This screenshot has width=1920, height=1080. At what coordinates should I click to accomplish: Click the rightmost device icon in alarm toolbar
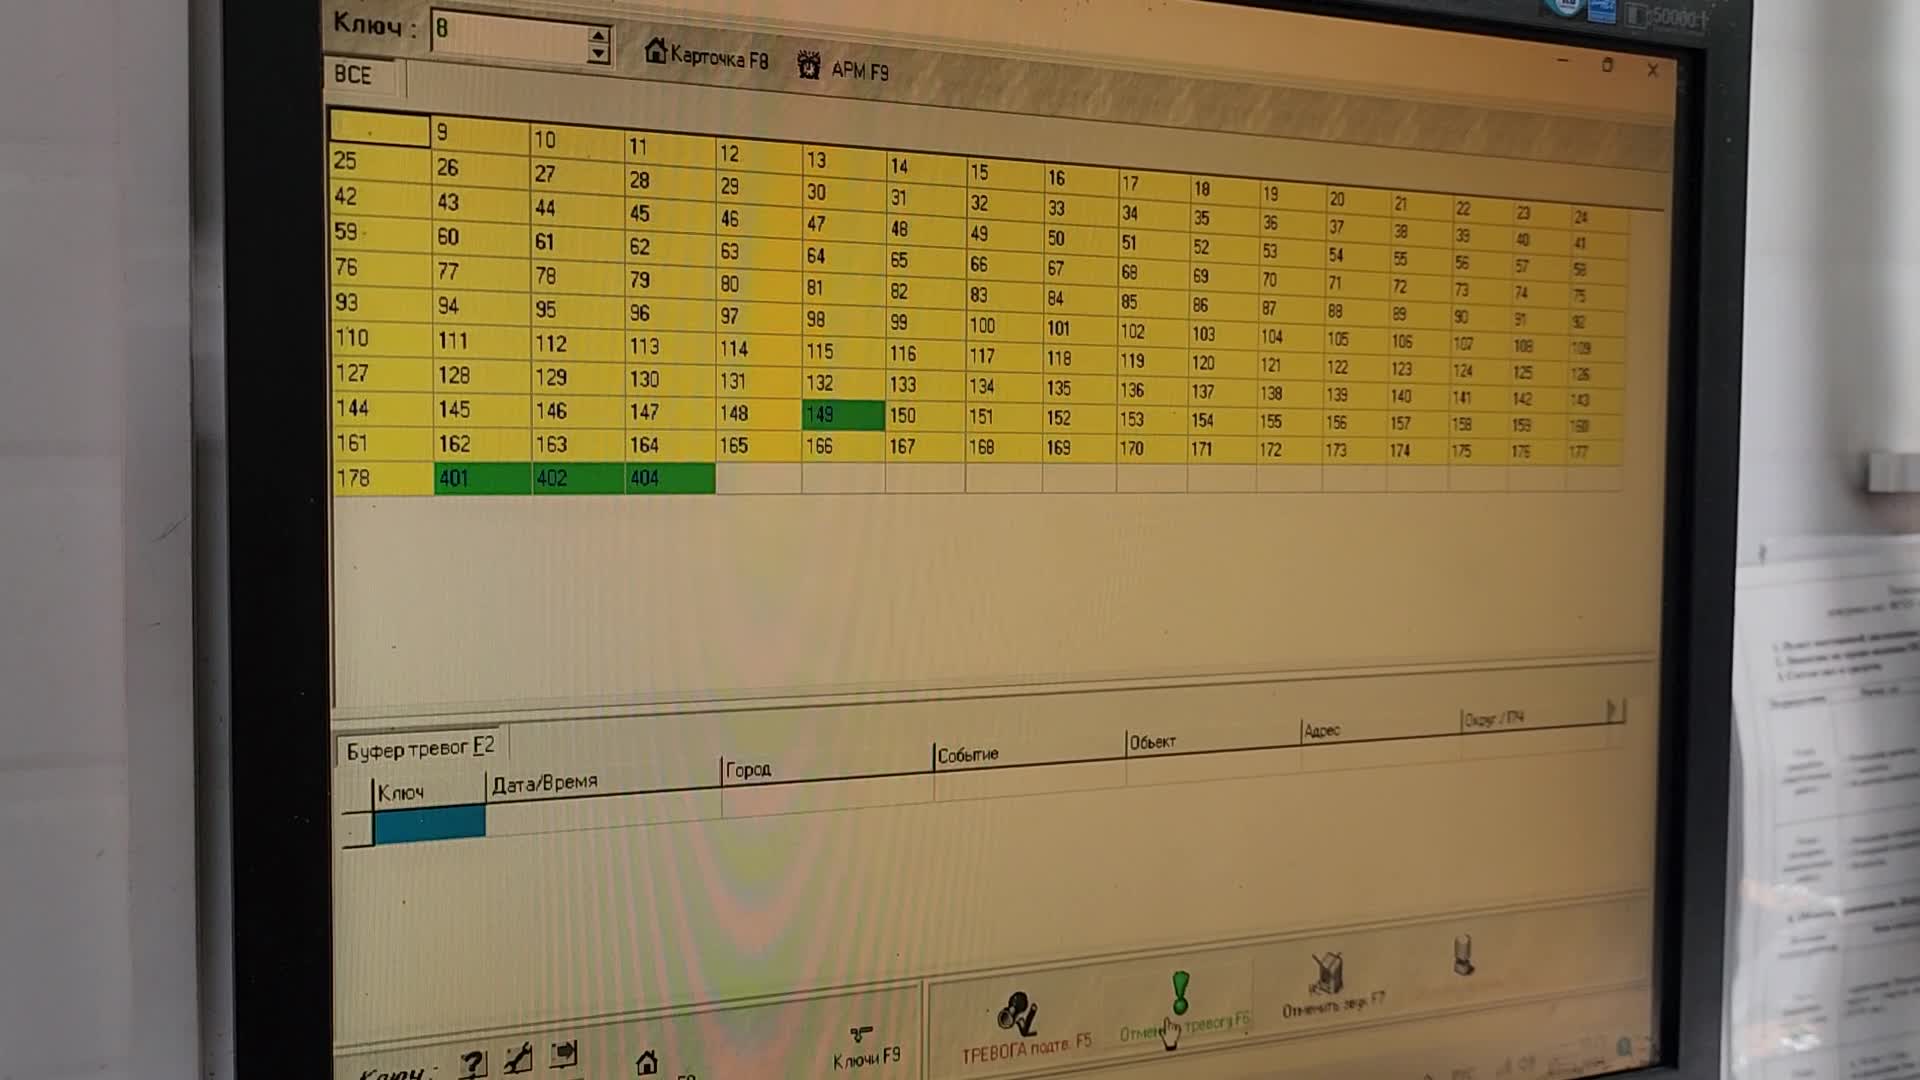(x=1463, y=955)
